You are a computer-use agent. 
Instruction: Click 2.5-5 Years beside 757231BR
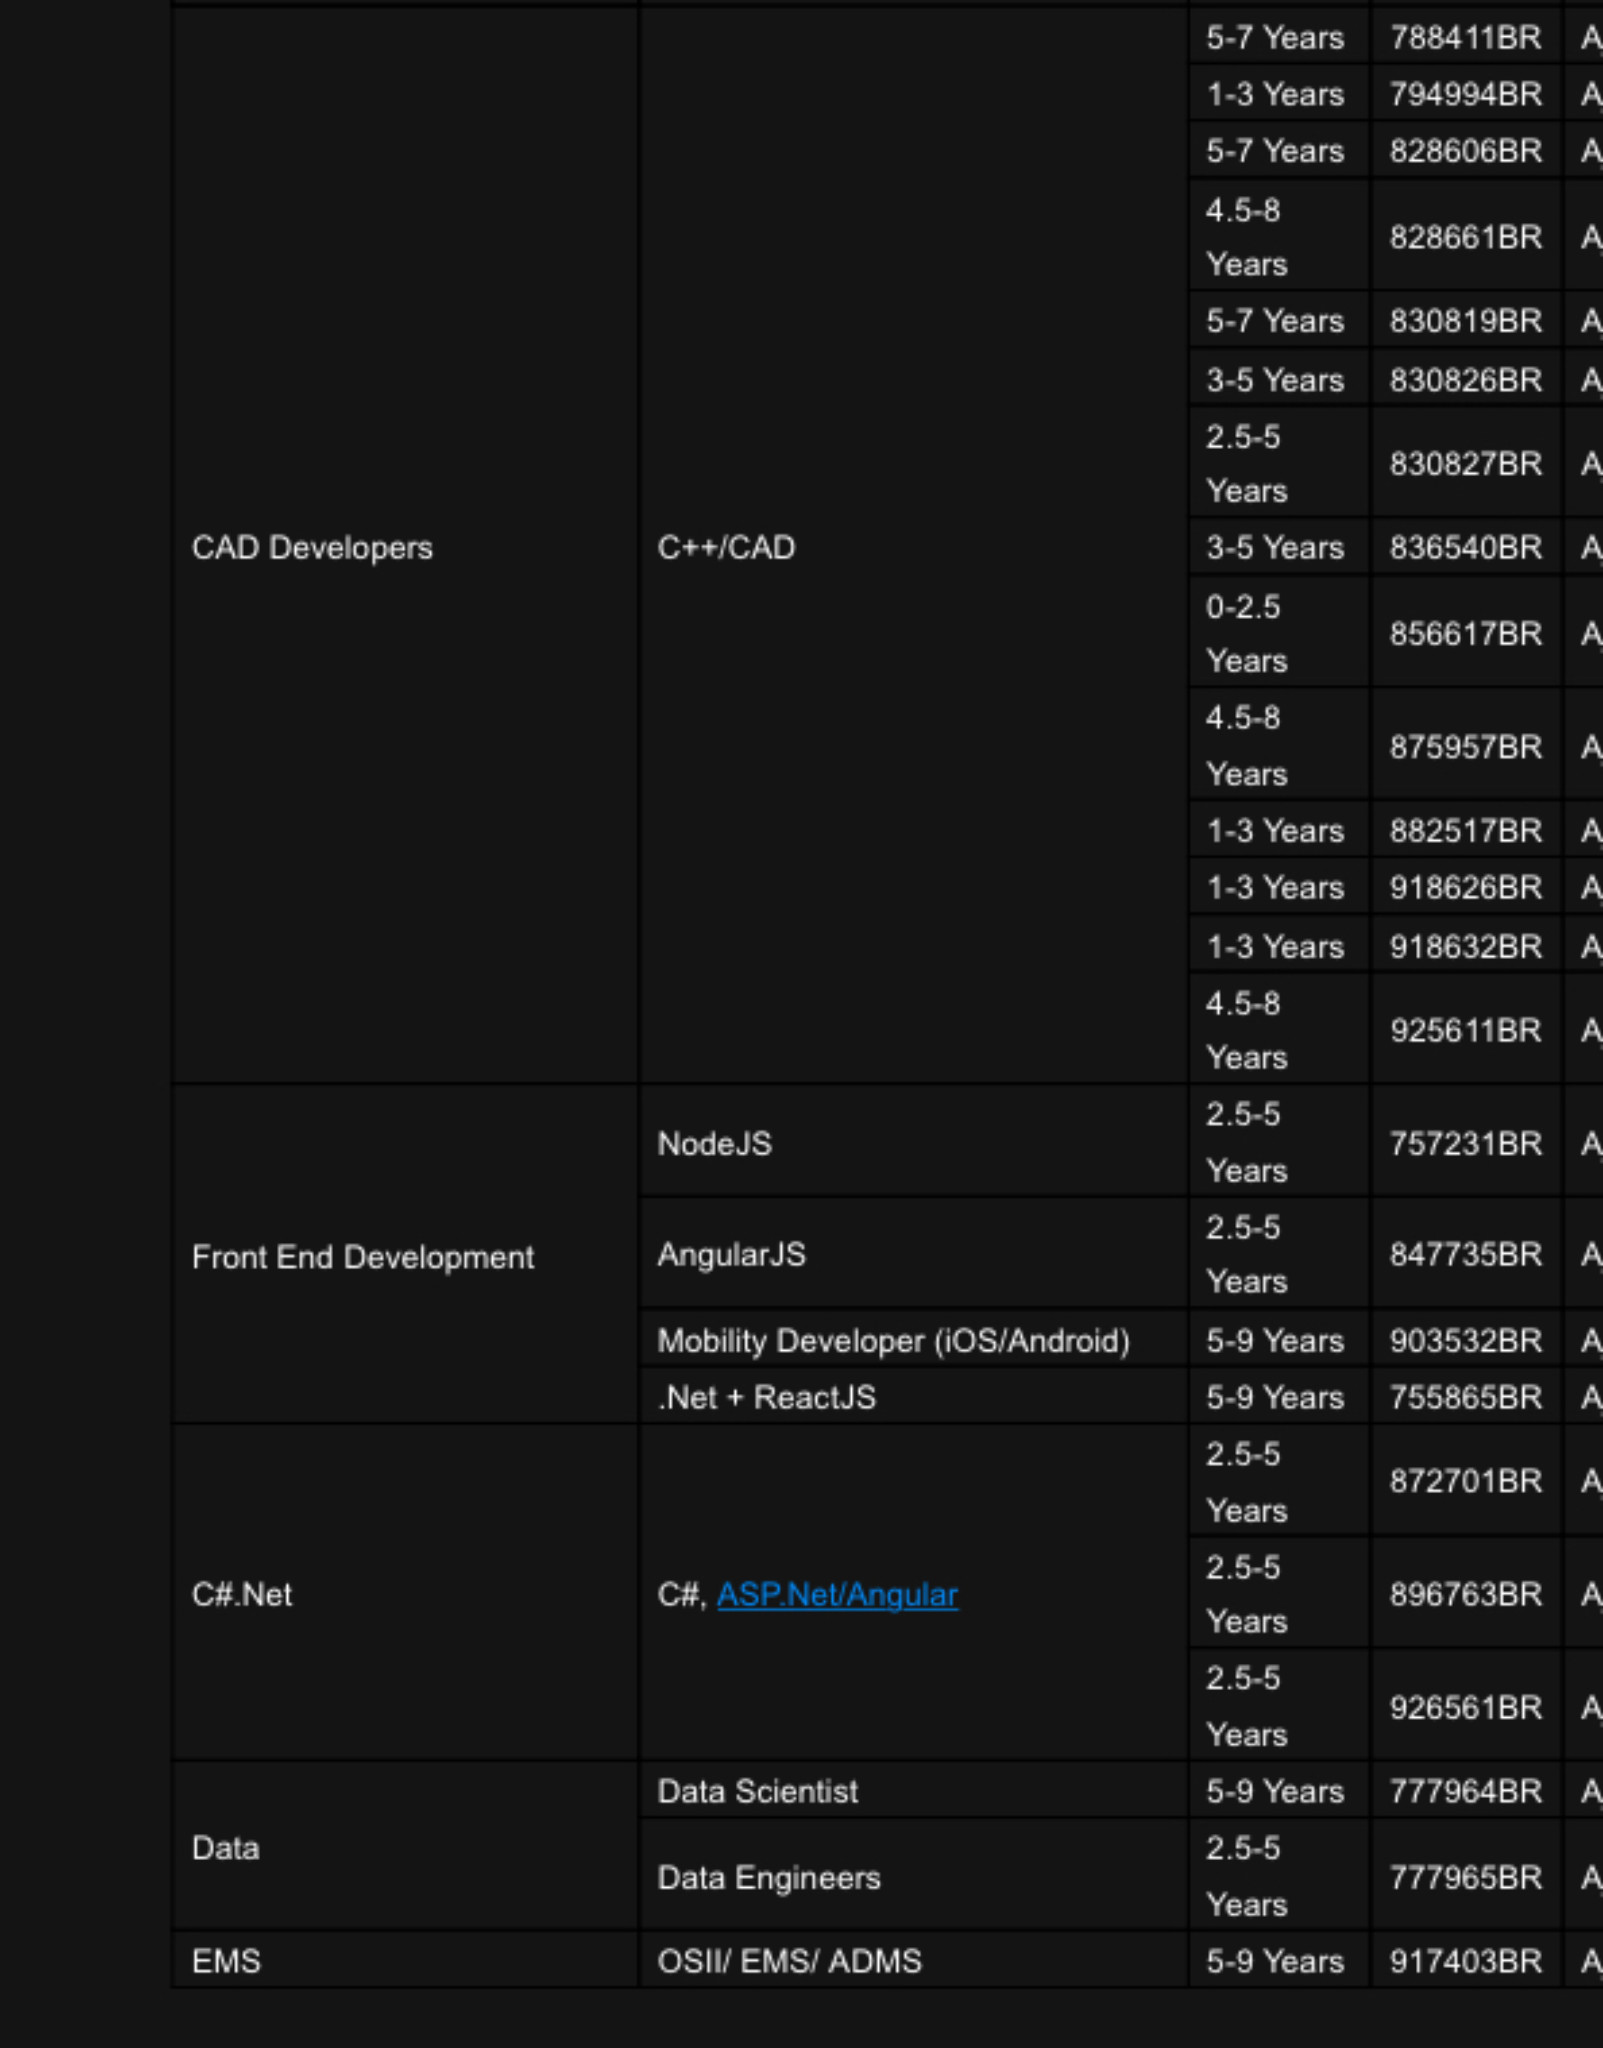[1278, 1142]
